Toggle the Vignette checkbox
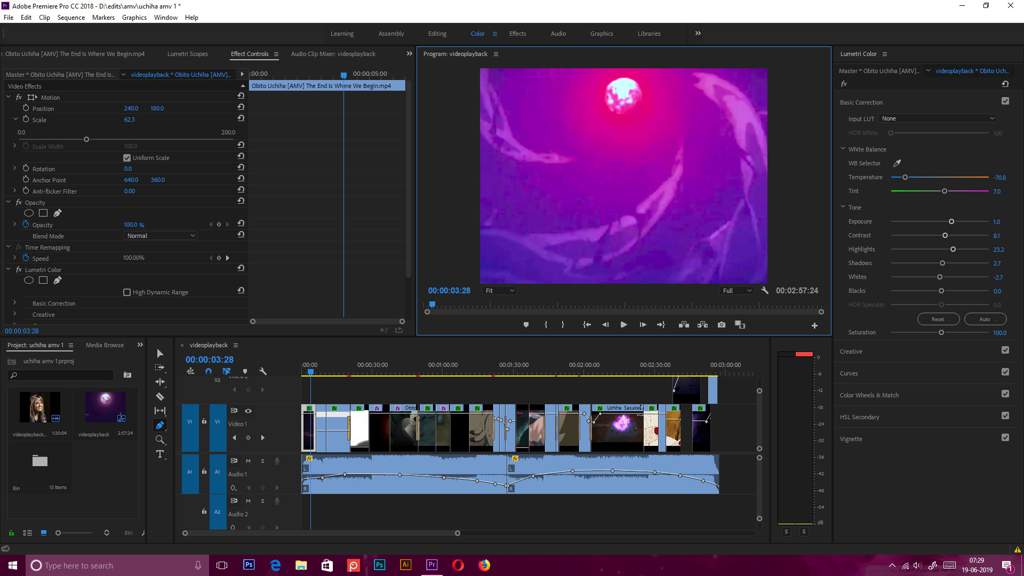1024x576 pixels. [1005, 438]
